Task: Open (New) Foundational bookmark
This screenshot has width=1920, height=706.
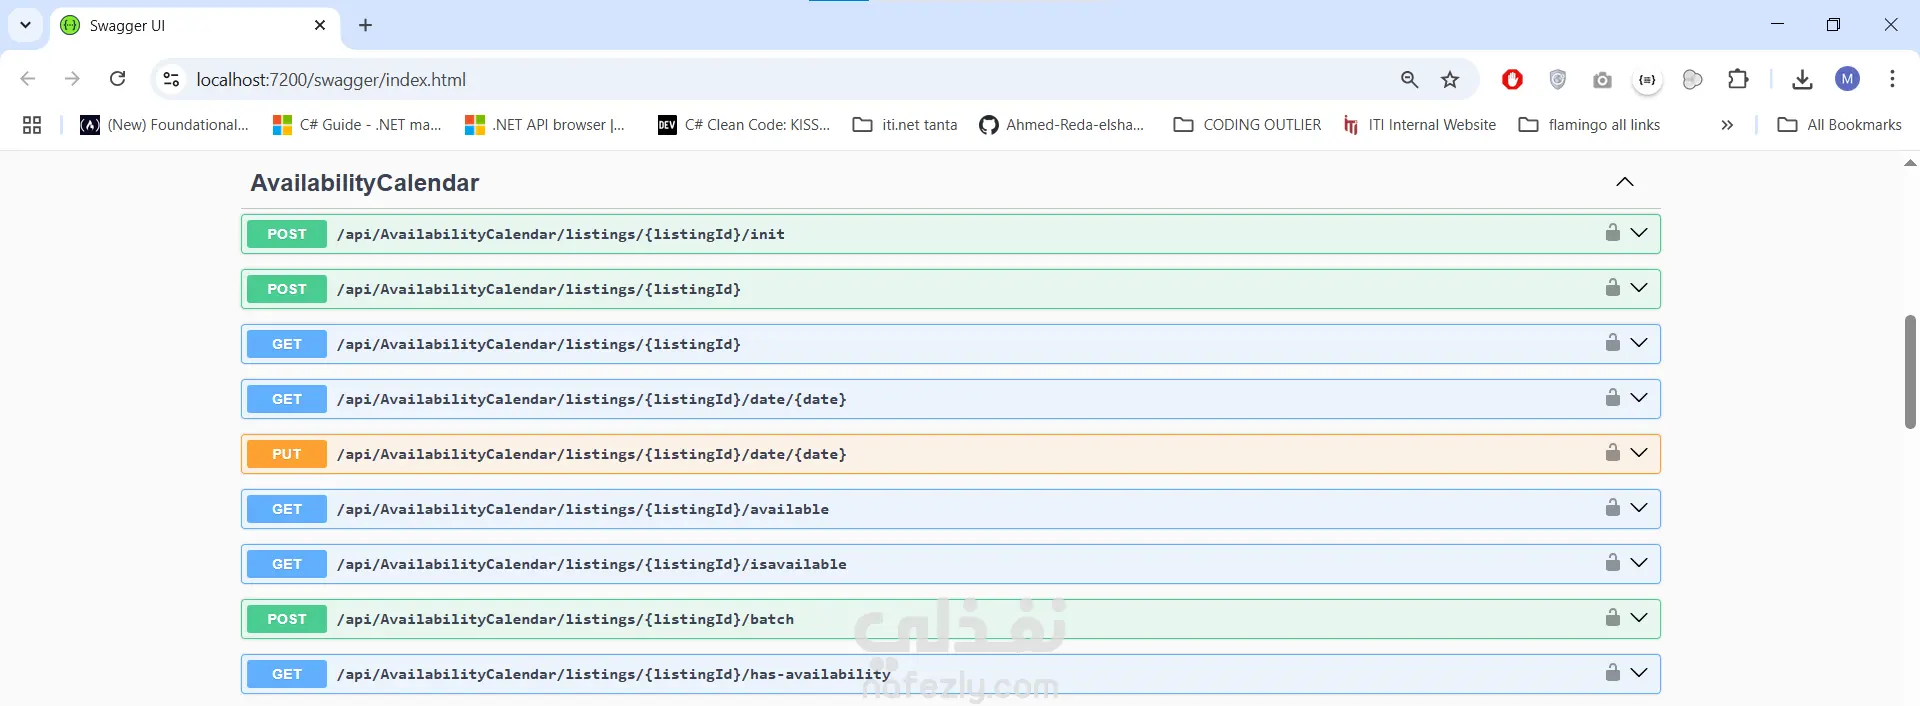Action: pos(165,125)
